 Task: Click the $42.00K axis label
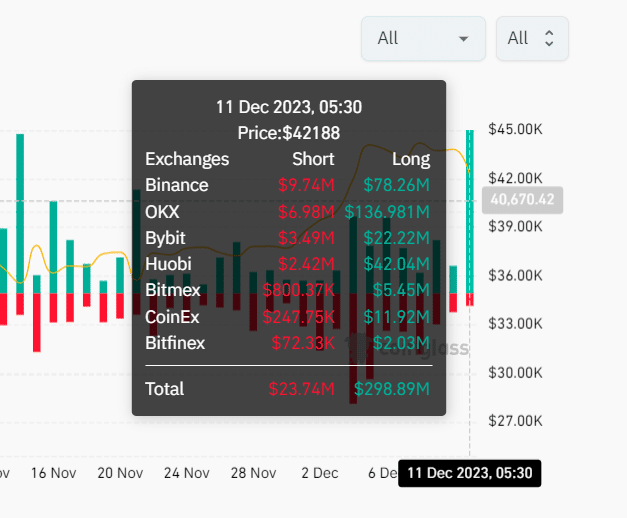[x=515, y=178]
